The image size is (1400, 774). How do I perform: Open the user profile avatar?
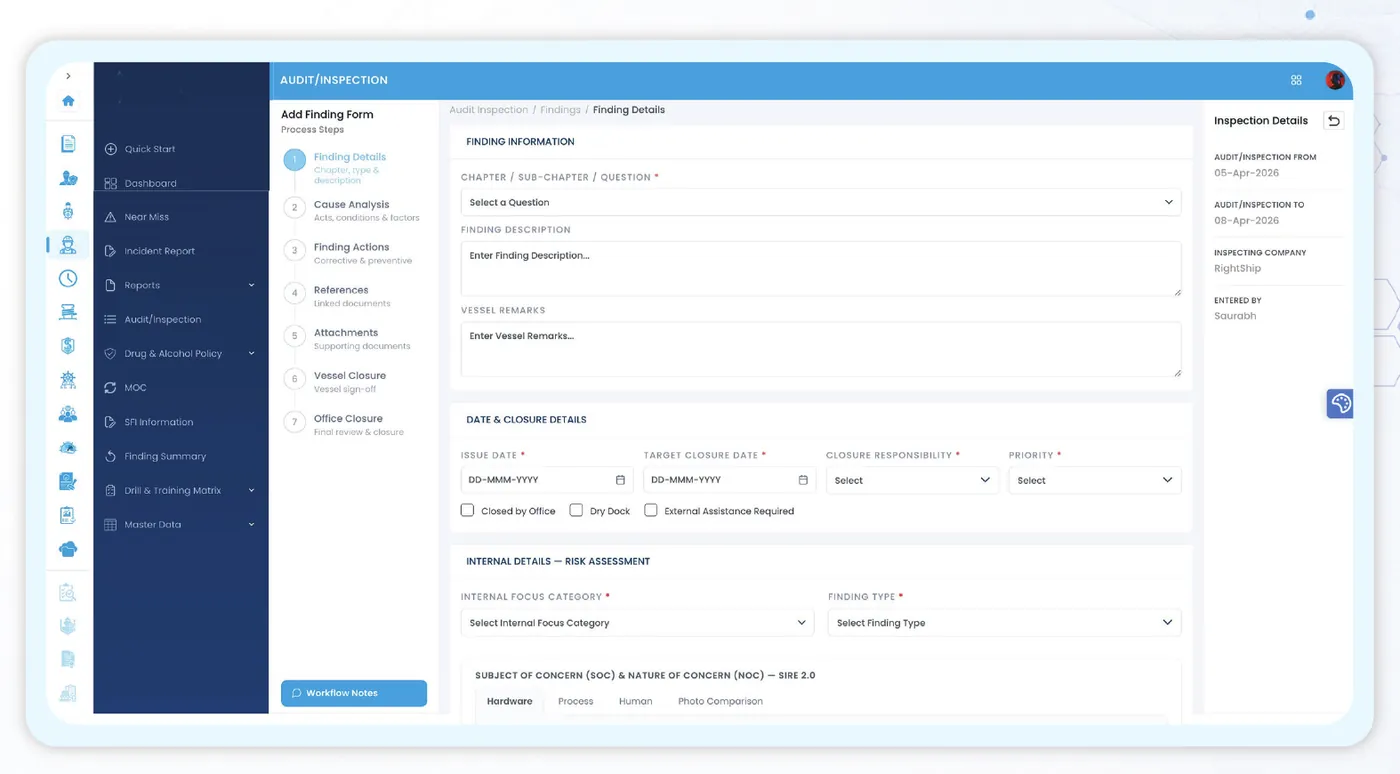tap(1335, 80)
